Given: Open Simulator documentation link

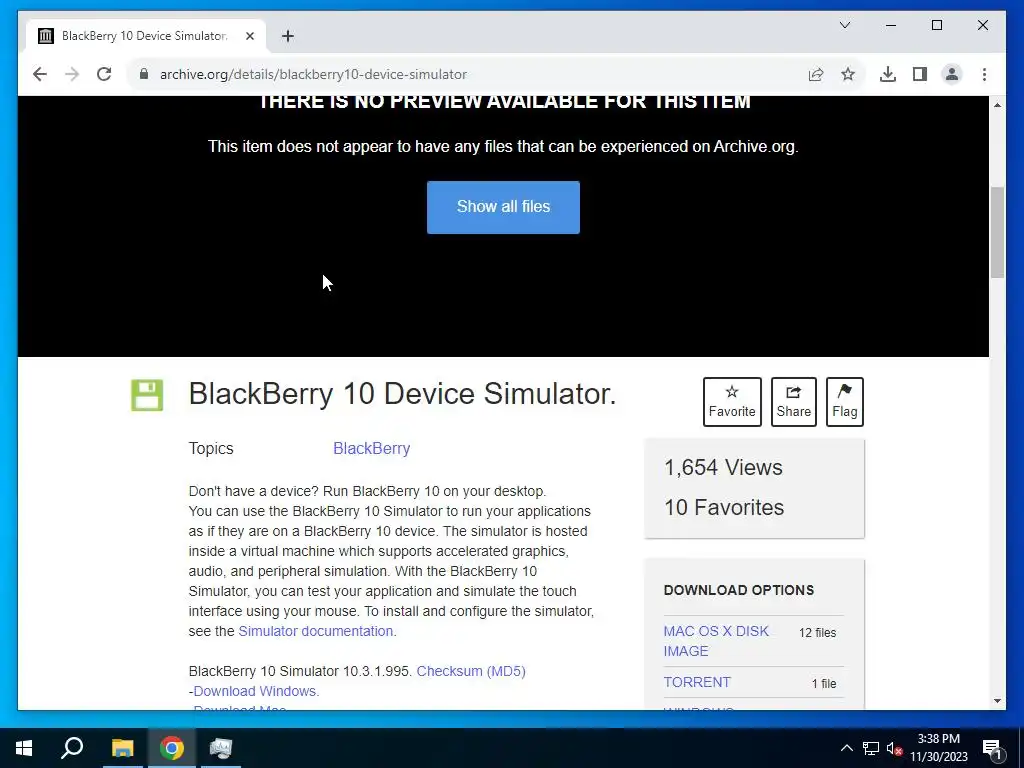Looking at the screenshot, I should pyautogui.click(x=315, y=632).
